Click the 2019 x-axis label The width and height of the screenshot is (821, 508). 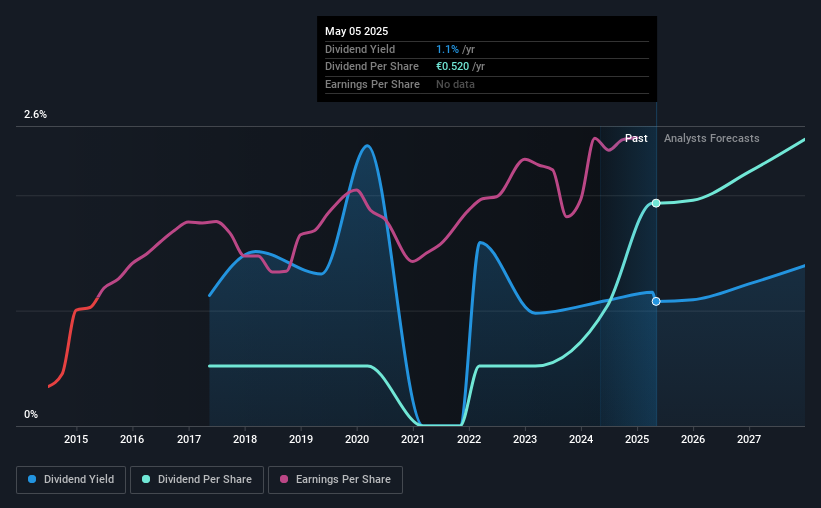click(301, 439)
